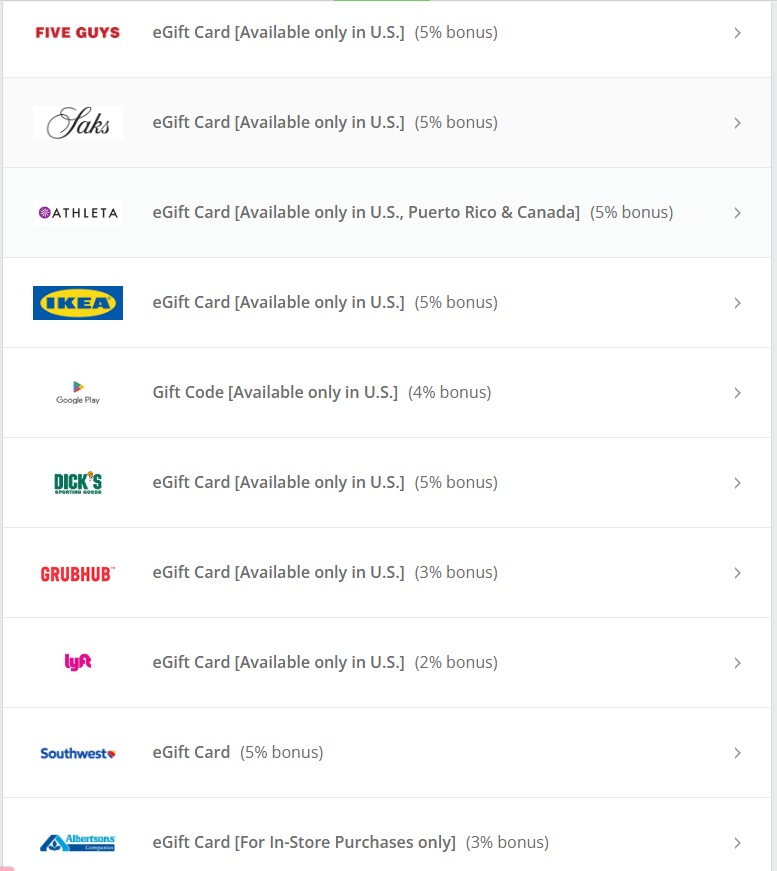This screenshot has height=871, width=777.
Task: Click the Southwest airline logo
Action: [78, 753]
